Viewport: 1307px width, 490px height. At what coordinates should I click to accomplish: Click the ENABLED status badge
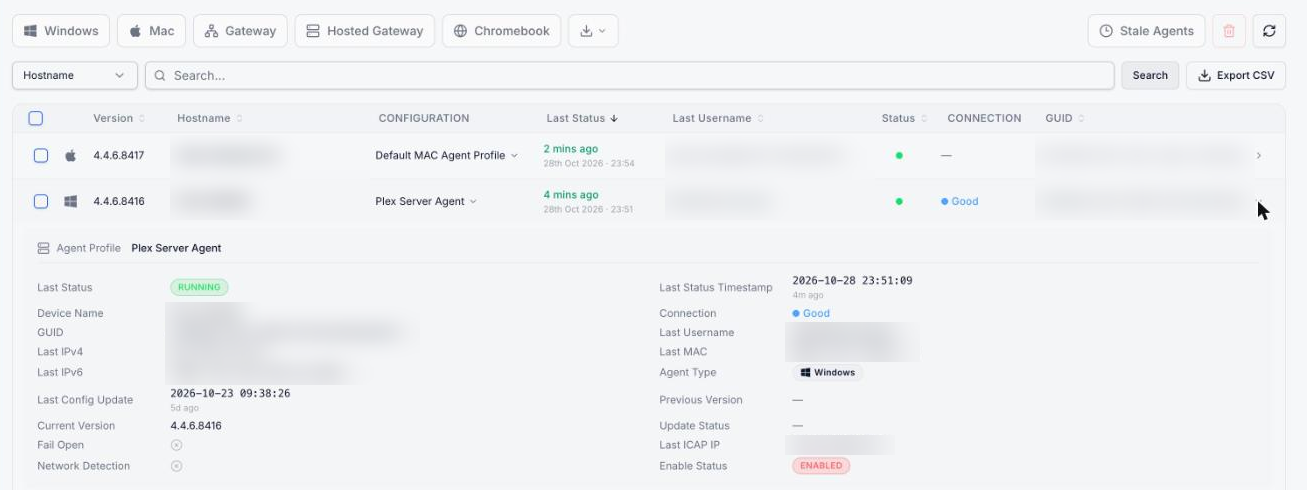click(821, 466)
